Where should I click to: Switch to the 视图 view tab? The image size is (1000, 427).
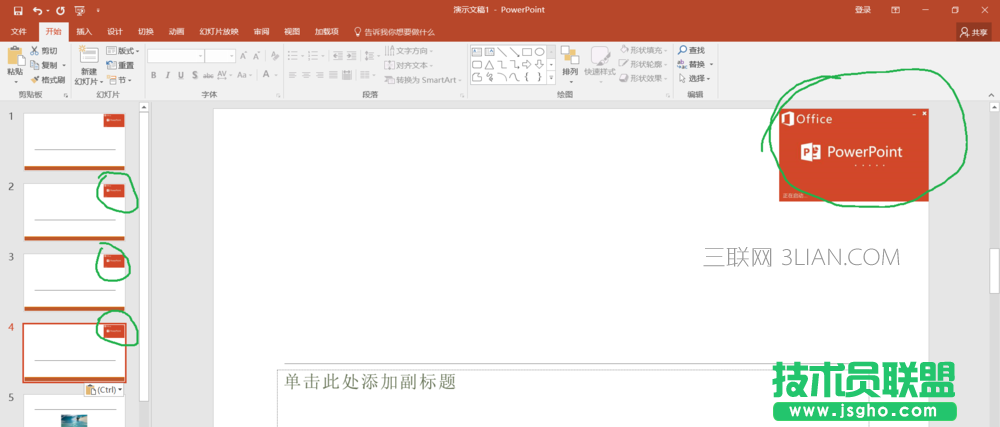(291, 32)
